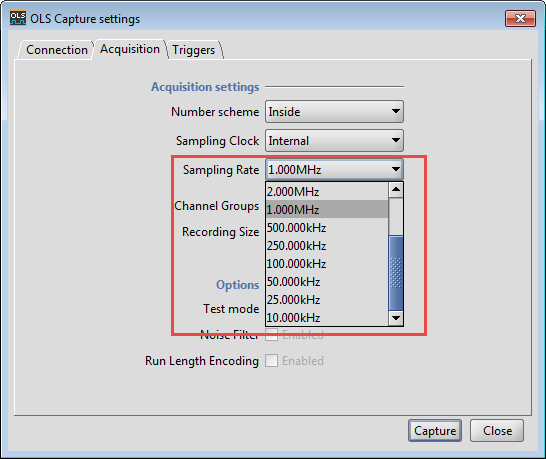Viewport: 546px width, 459px height.
Task: Open the Sampling Clock dropdown
Action: (x=334, y=141)
